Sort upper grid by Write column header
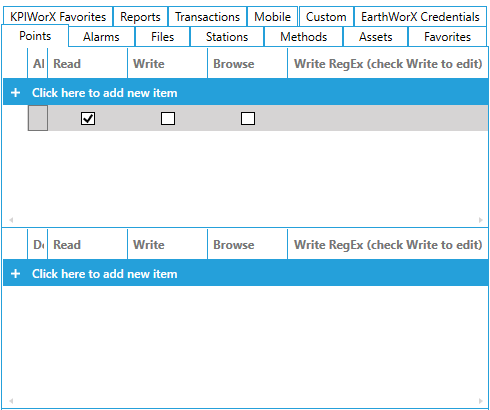490x410 pixels. coord(167,64)
